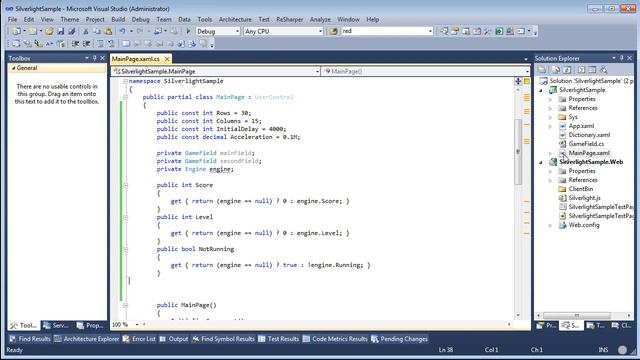This screenshot has height=360, width=640.
Task: Collapse the namespace SilverlightSample outline region
Action: tap(125, 81)
